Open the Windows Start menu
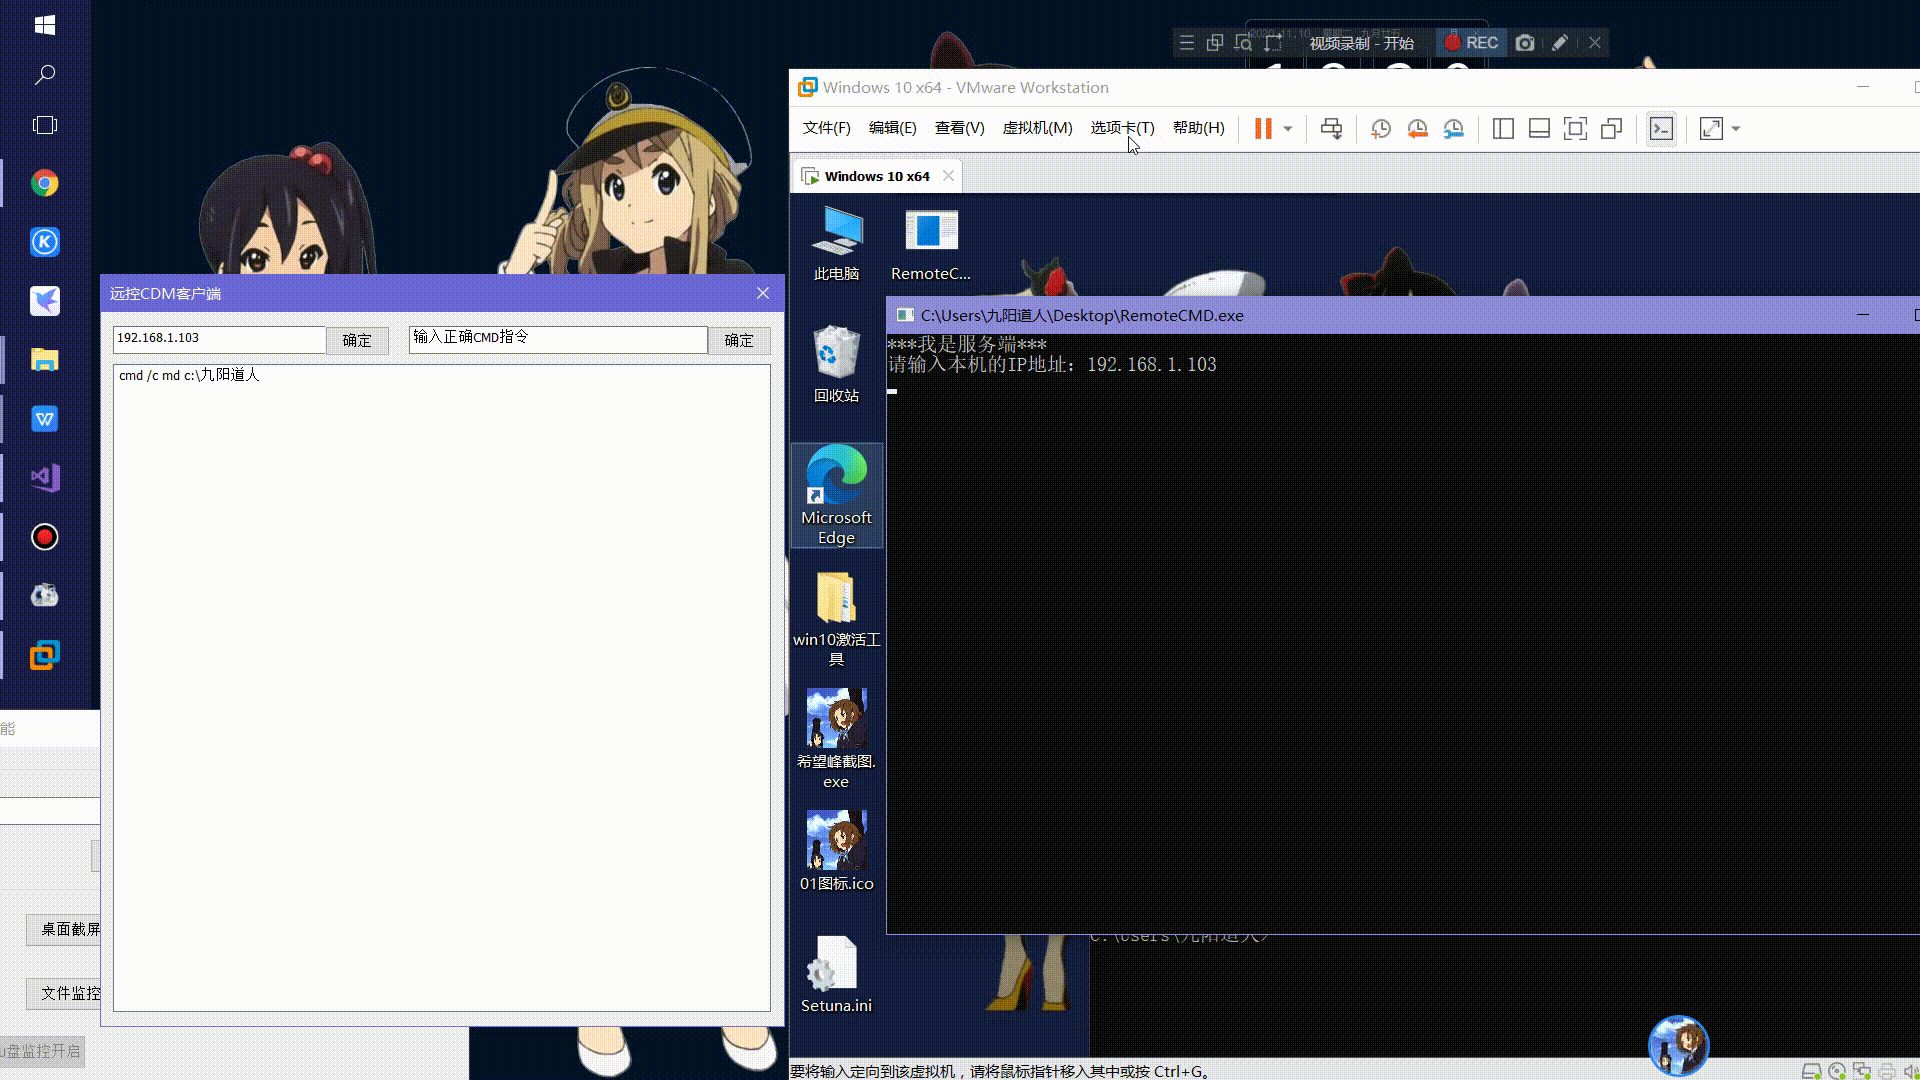This screenshot has height=1080, width=1920. pos(45,25)
